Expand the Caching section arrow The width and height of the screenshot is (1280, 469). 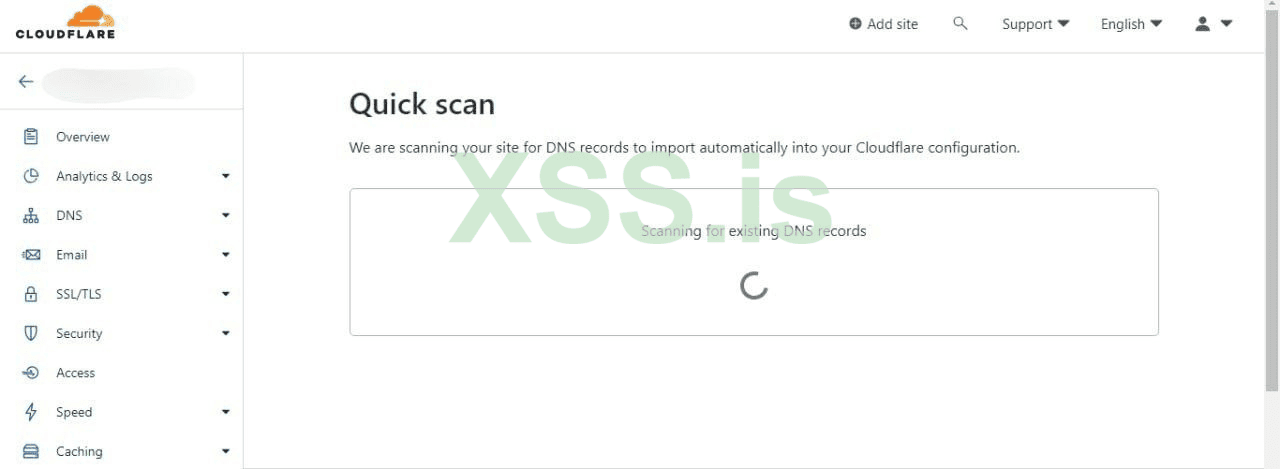[225, 451]
